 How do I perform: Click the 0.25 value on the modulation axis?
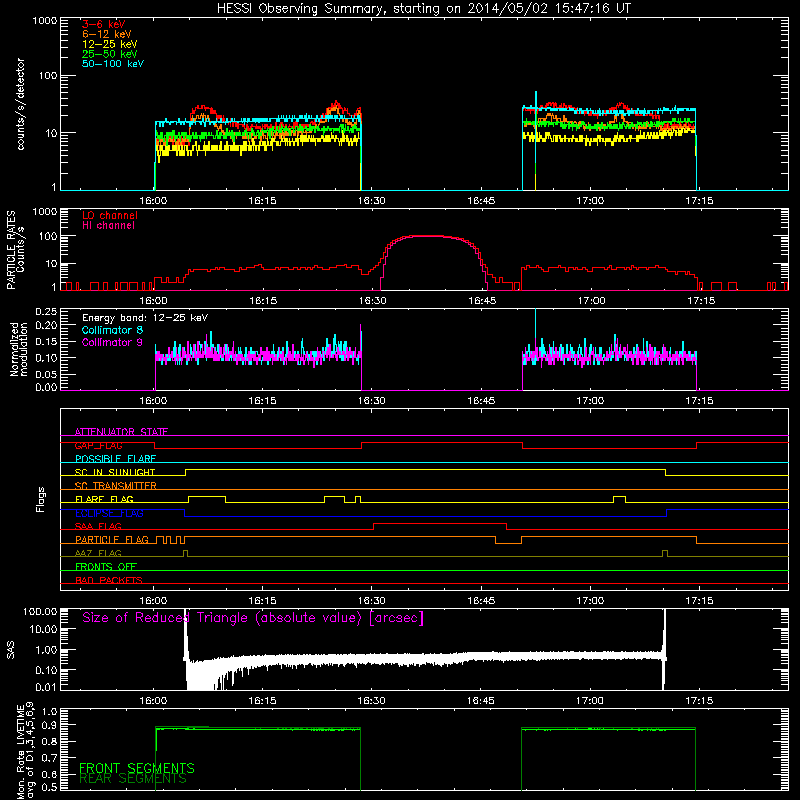46,311
